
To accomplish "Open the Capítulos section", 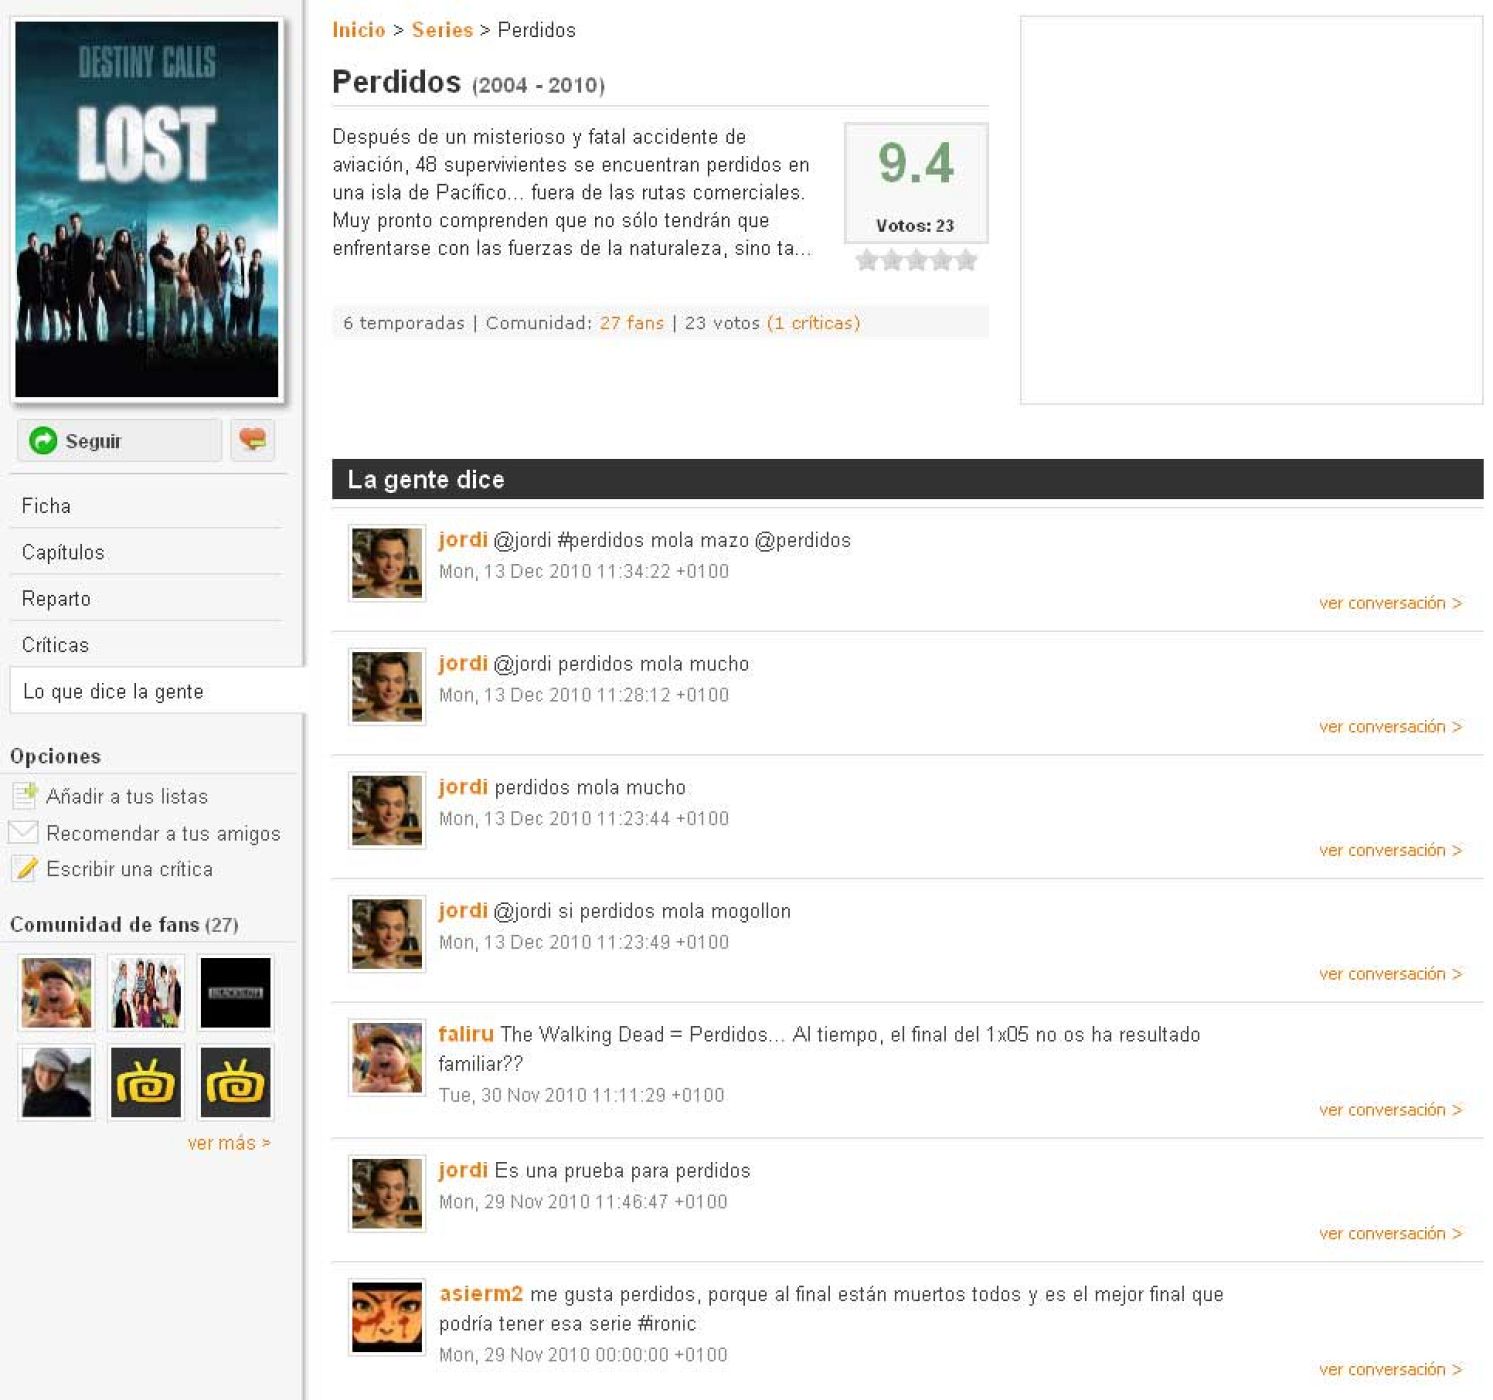I will (63, 552).
